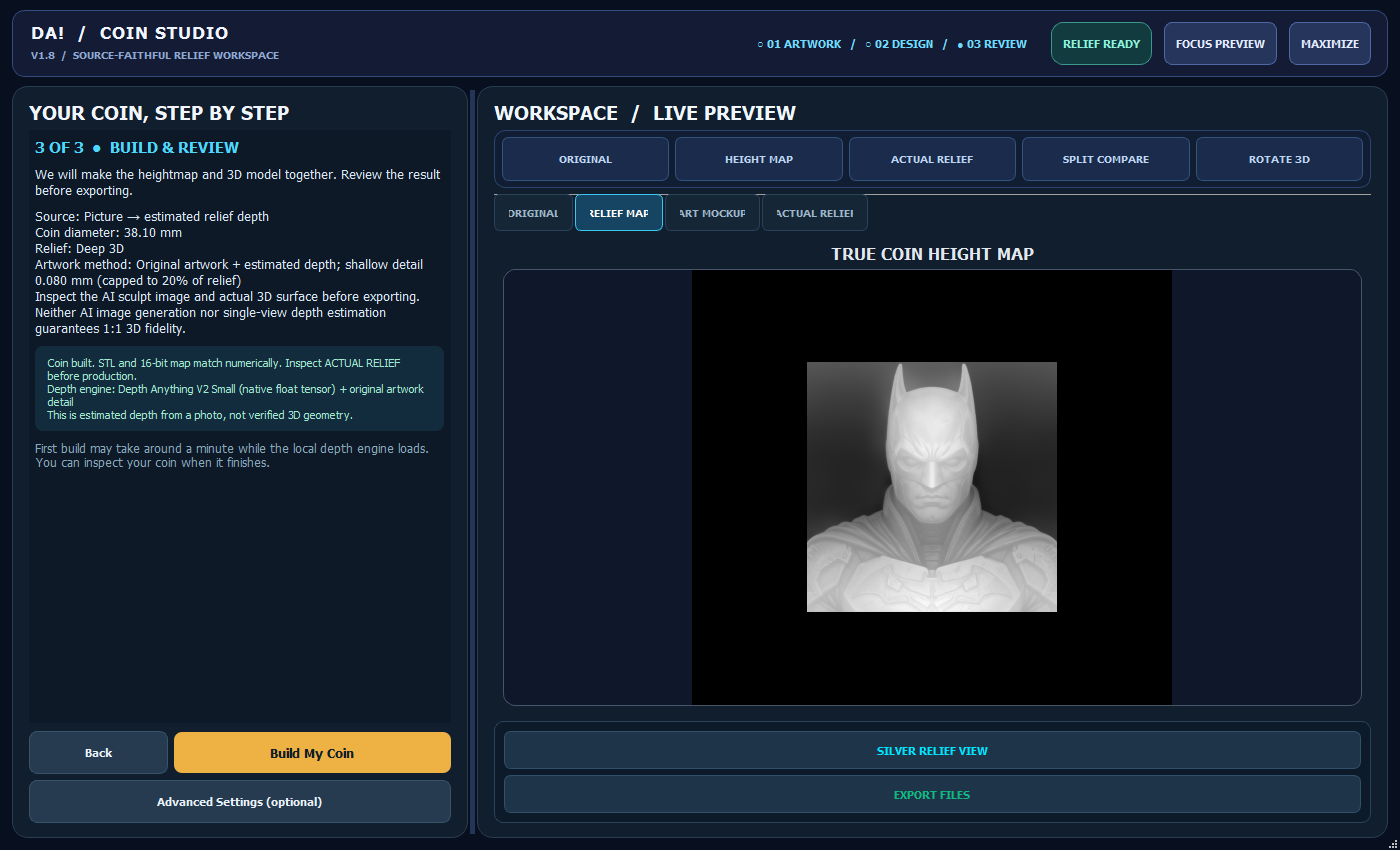Open FOCUS PREVIEW mode
The image size is (1400, 850).
pos(1220,44)
